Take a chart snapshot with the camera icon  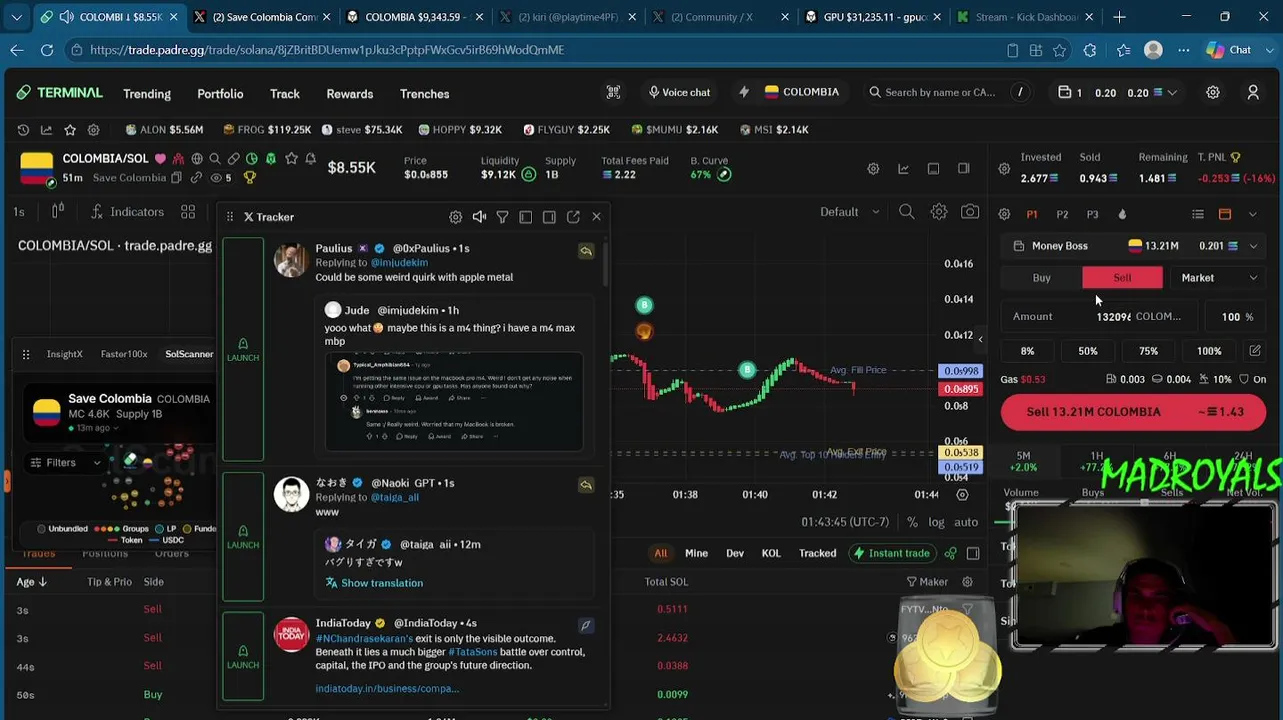pos(970,212)
